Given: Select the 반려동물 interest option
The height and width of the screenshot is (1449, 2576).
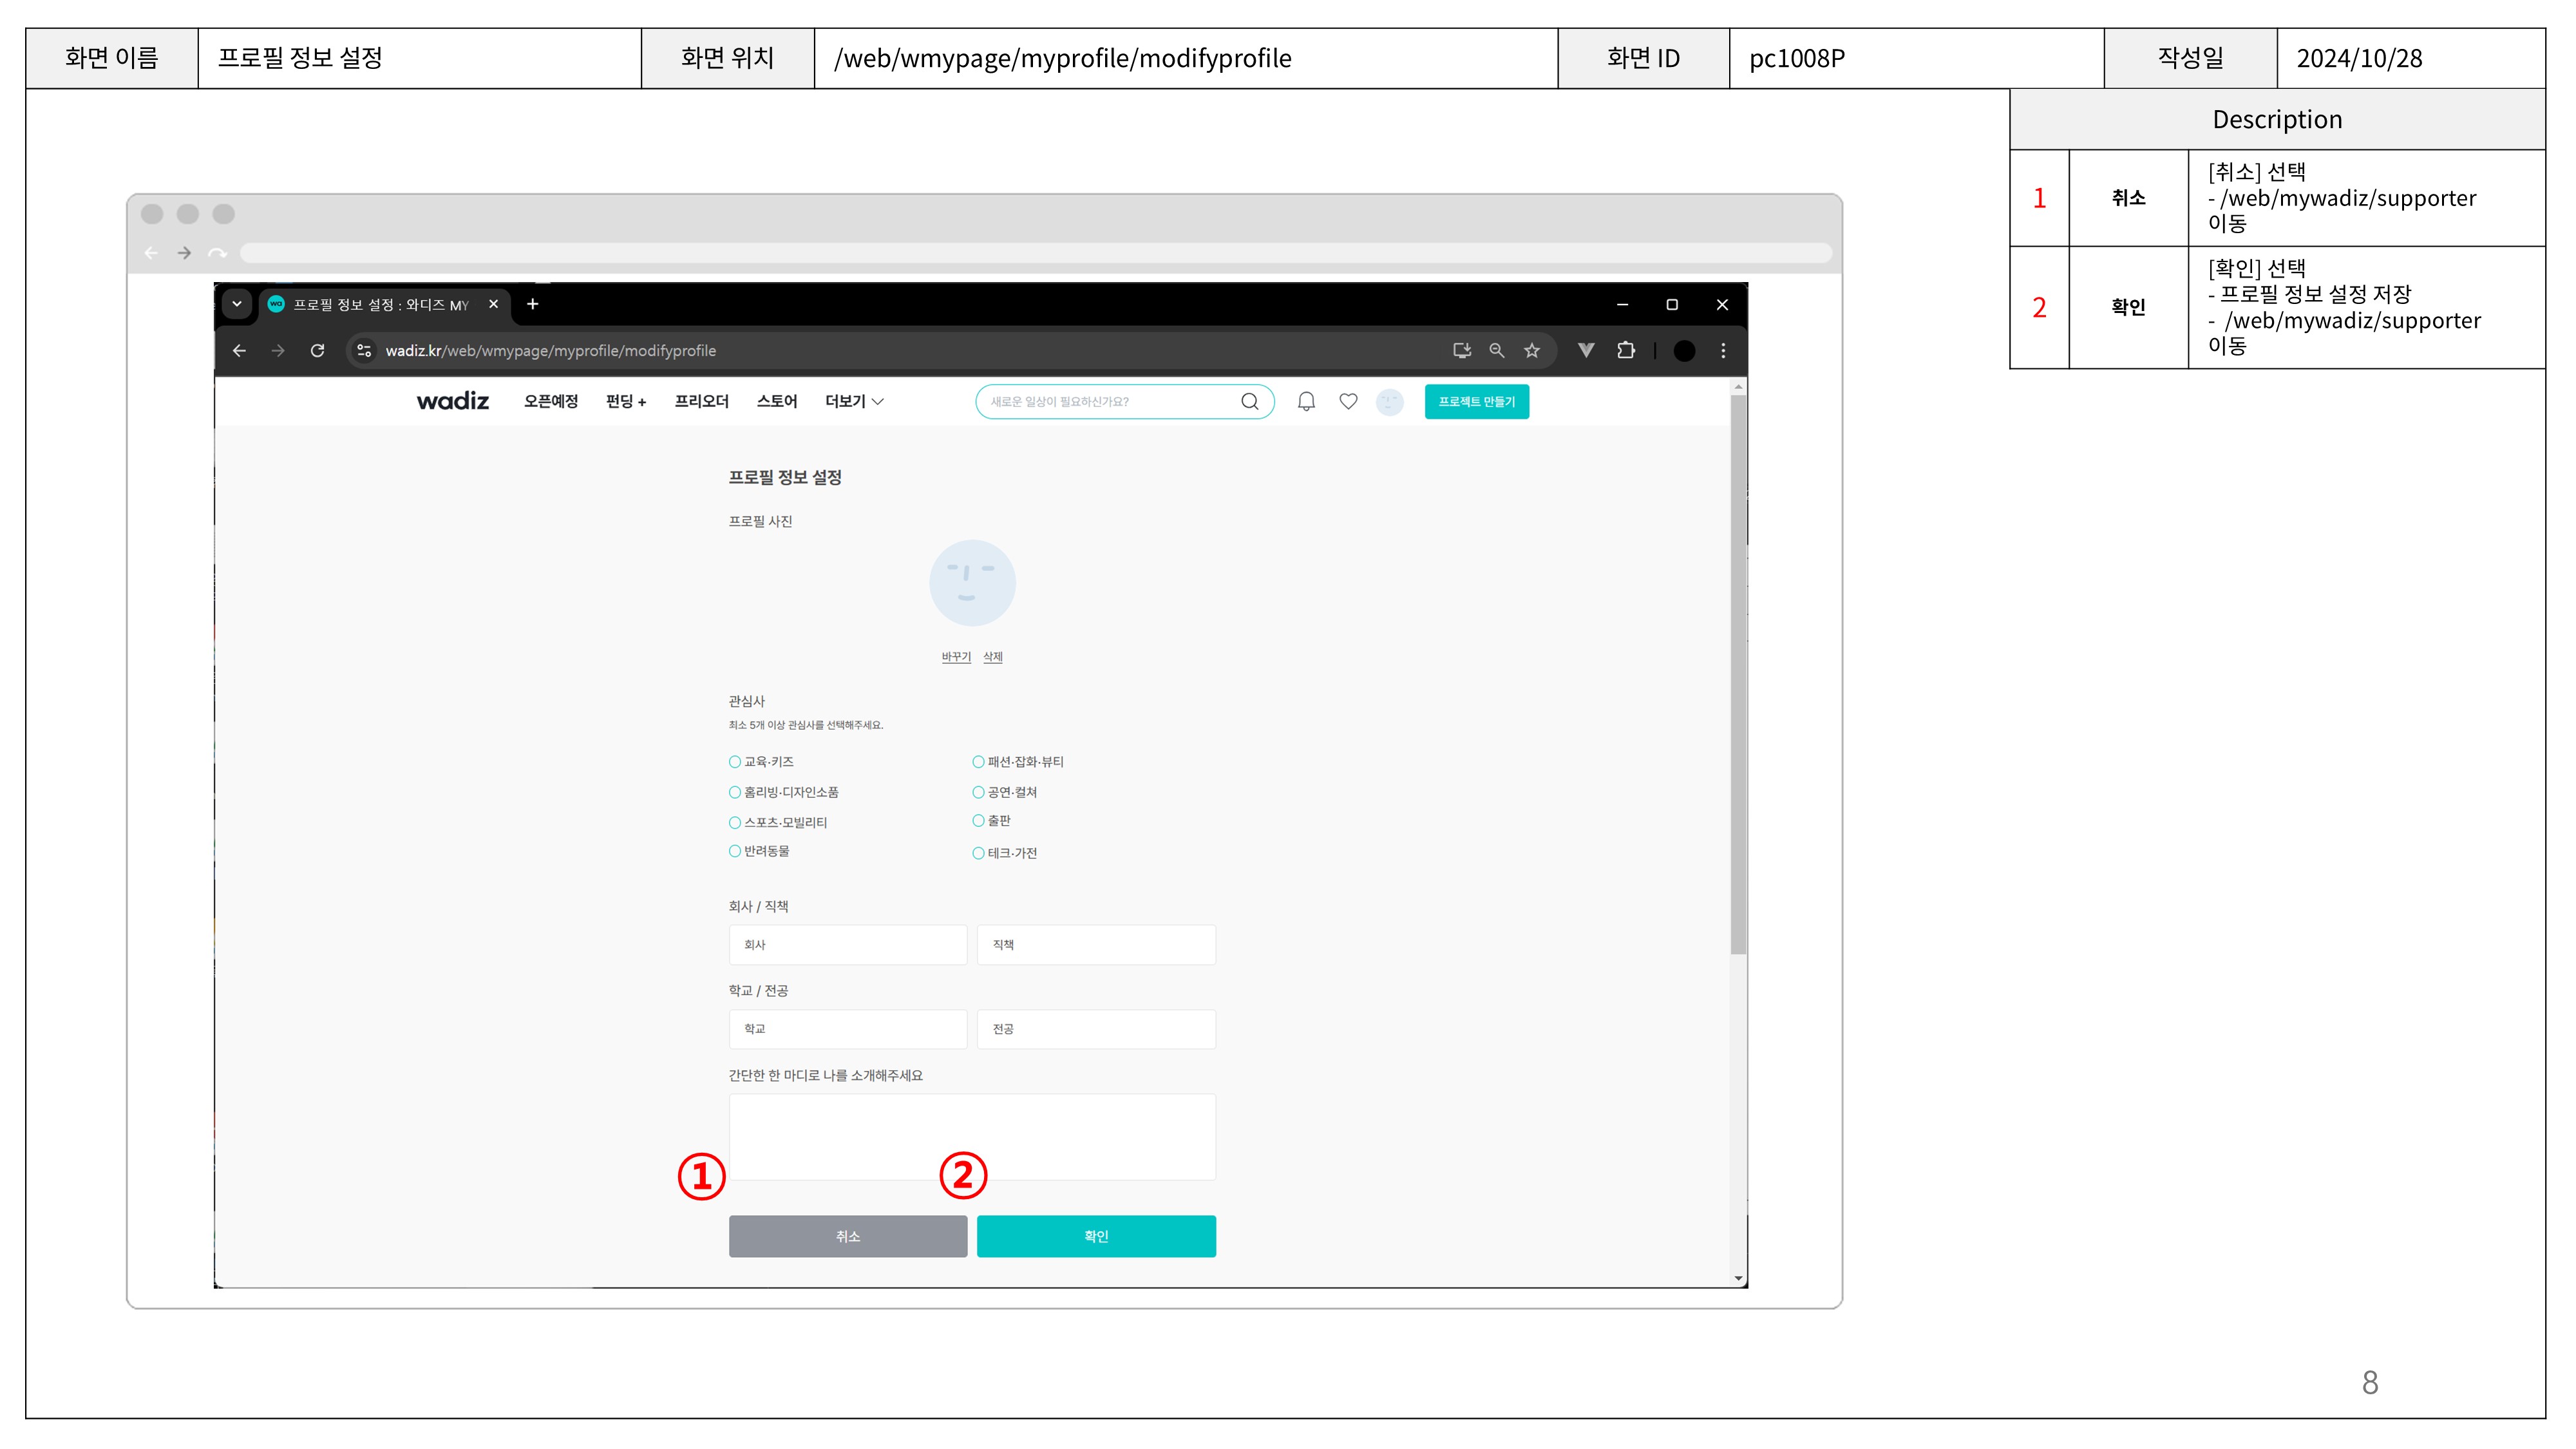Looking at the screenshot, I should tap(735, 851).
